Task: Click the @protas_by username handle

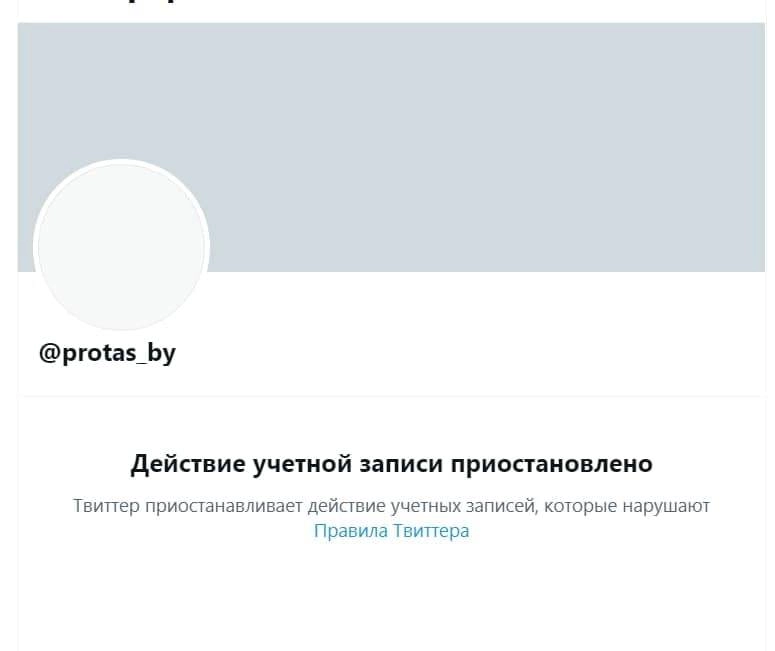Action: (x=107, y=353)
